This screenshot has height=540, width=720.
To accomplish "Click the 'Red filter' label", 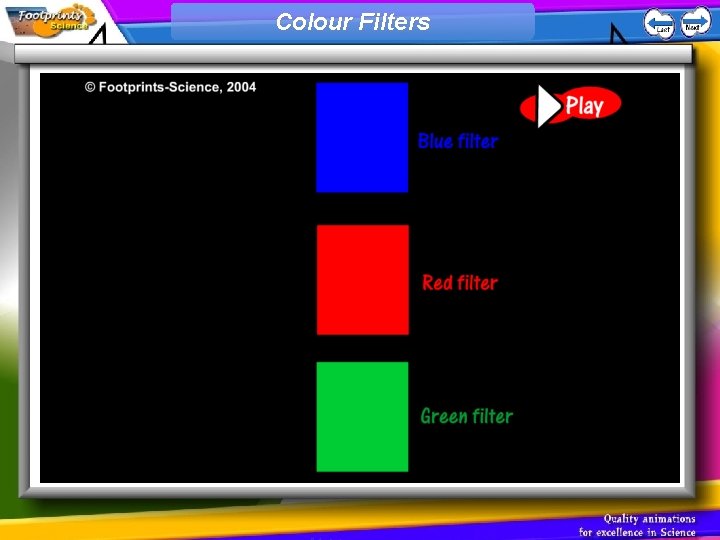I will pos(460,282).
